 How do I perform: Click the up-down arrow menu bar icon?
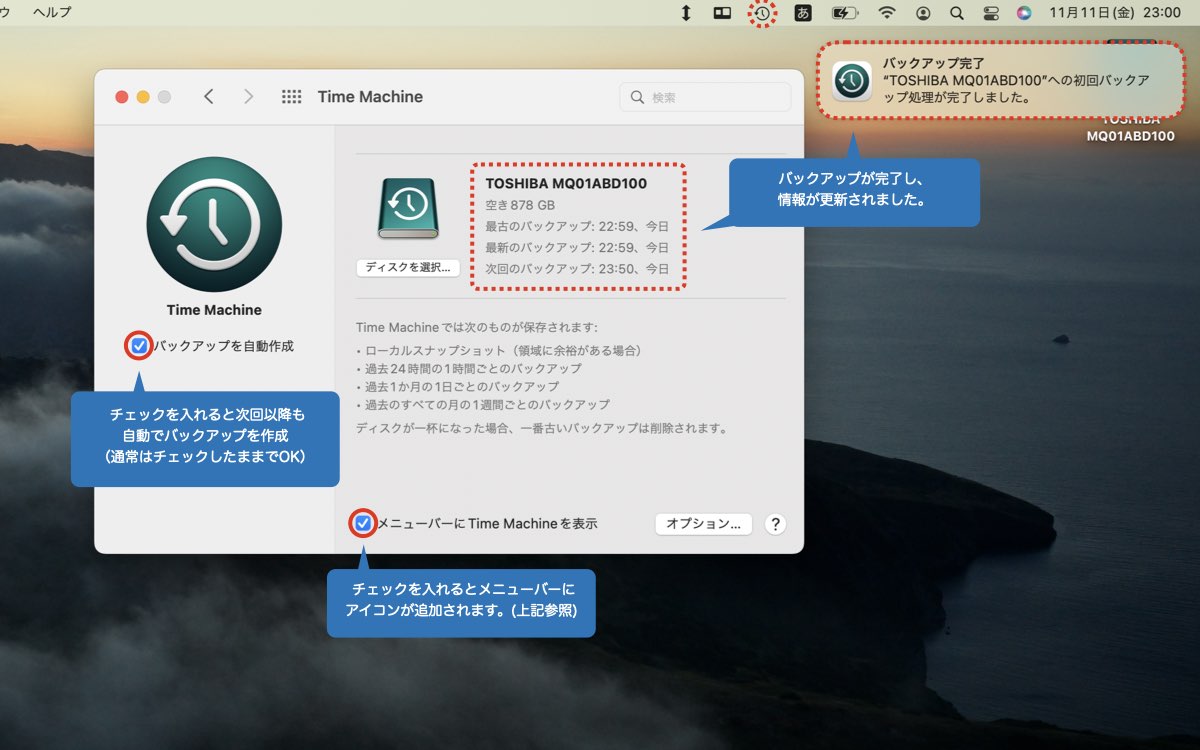coord(686,13)
